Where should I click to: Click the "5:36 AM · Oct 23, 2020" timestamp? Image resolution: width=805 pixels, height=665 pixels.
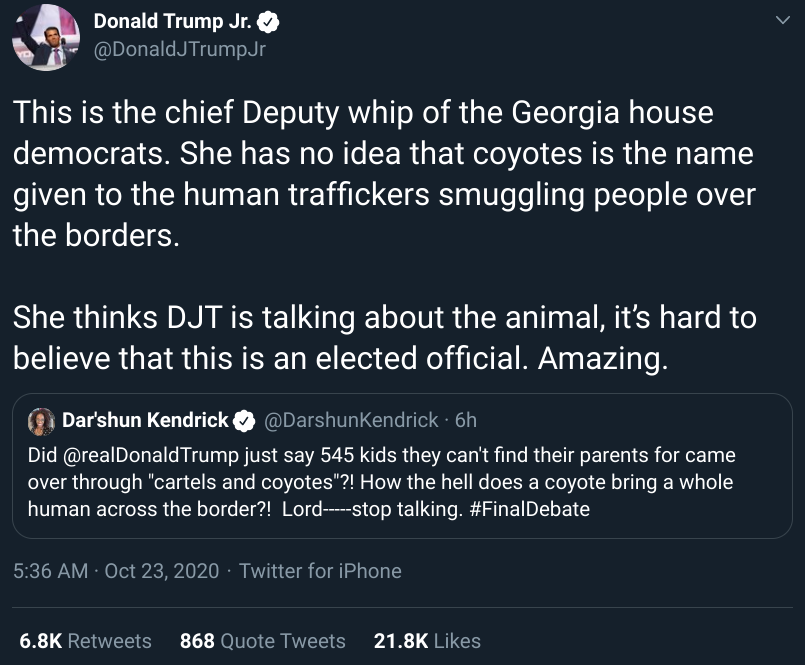click(x=117, y=571)
